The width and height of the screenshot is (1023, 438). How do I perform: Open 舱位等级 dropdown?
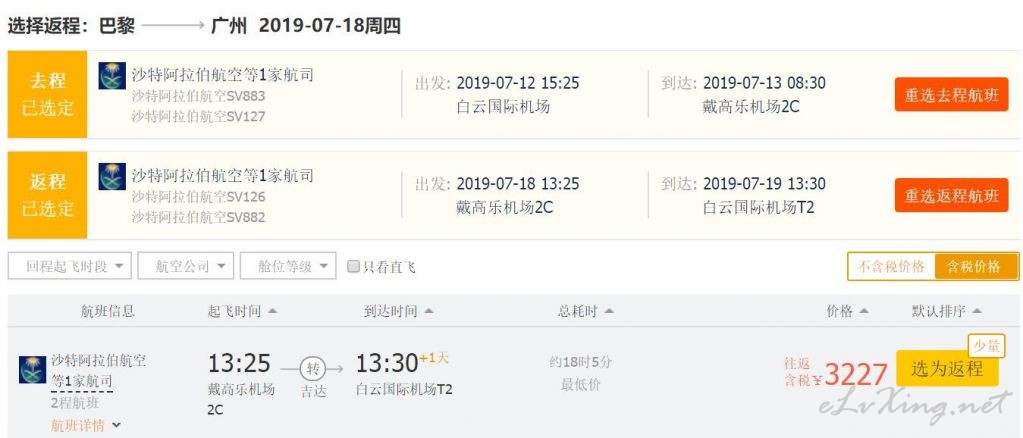pos(288,266)
